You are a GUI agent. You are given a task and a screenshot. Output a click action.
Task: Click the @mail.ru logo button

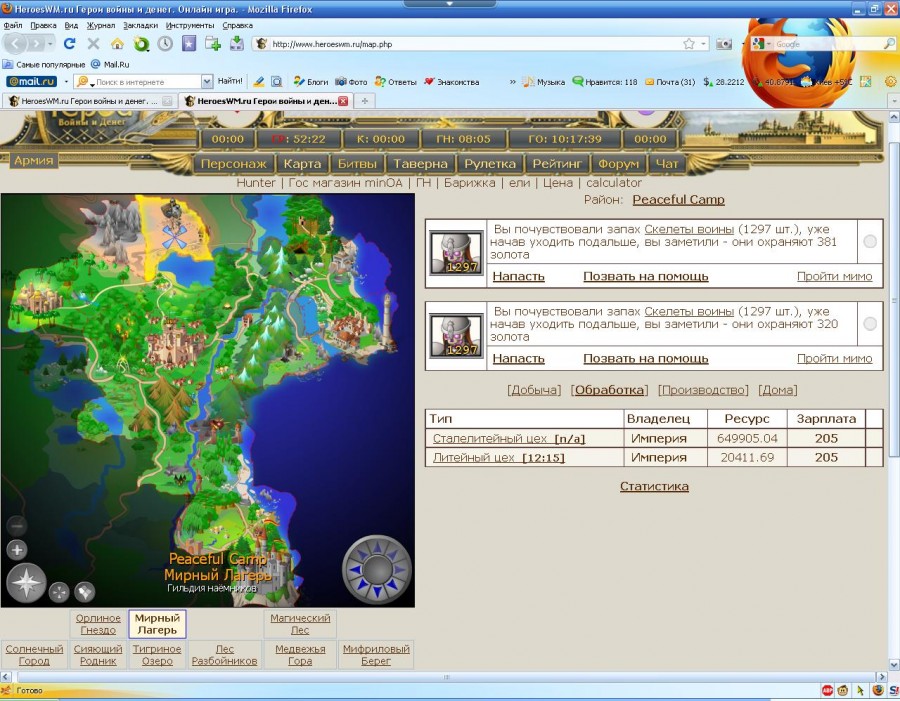pyautogui.click(x=32, y=82)
